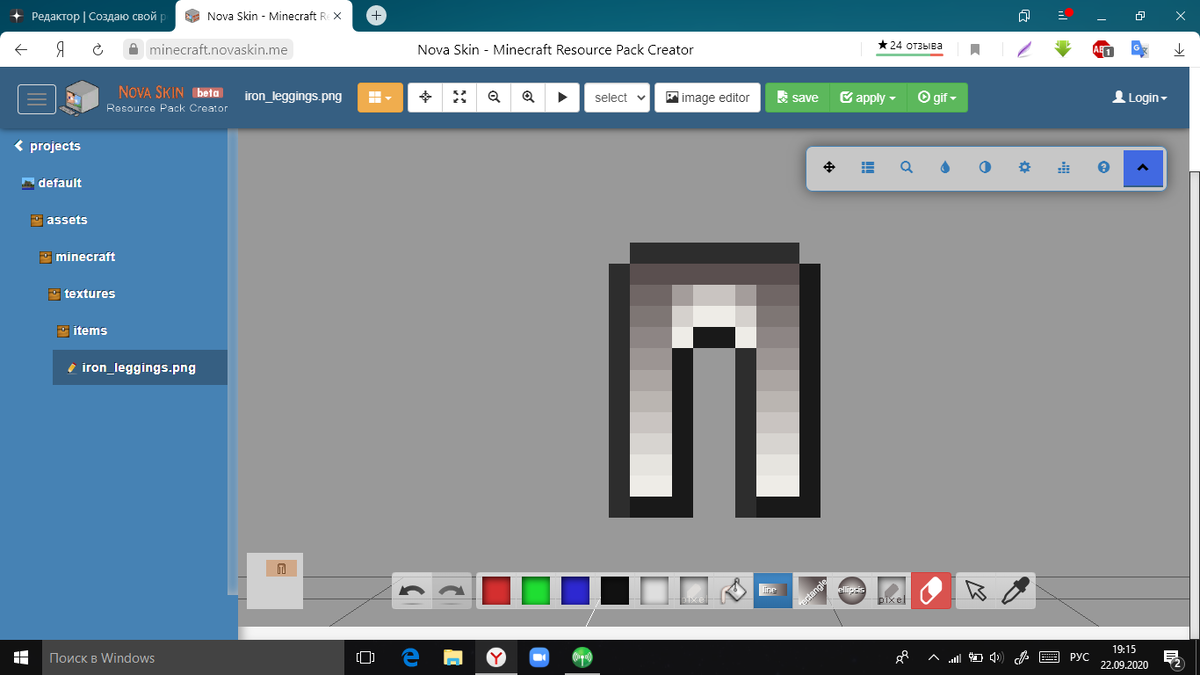Image resolution: width=1200 pixels, height=675 pixels.
Task: Click the Nova Skin logo
Action: (143, 97)
